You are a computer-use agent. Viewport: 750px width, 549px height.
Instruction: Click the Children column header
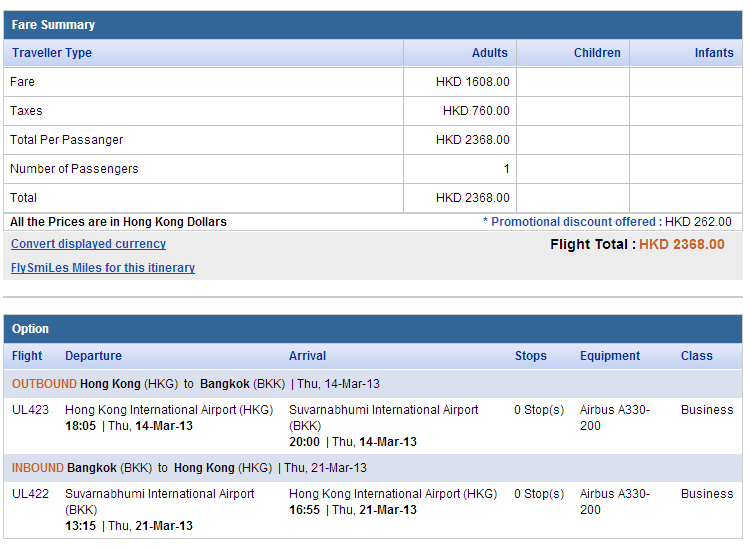point(597,53)
